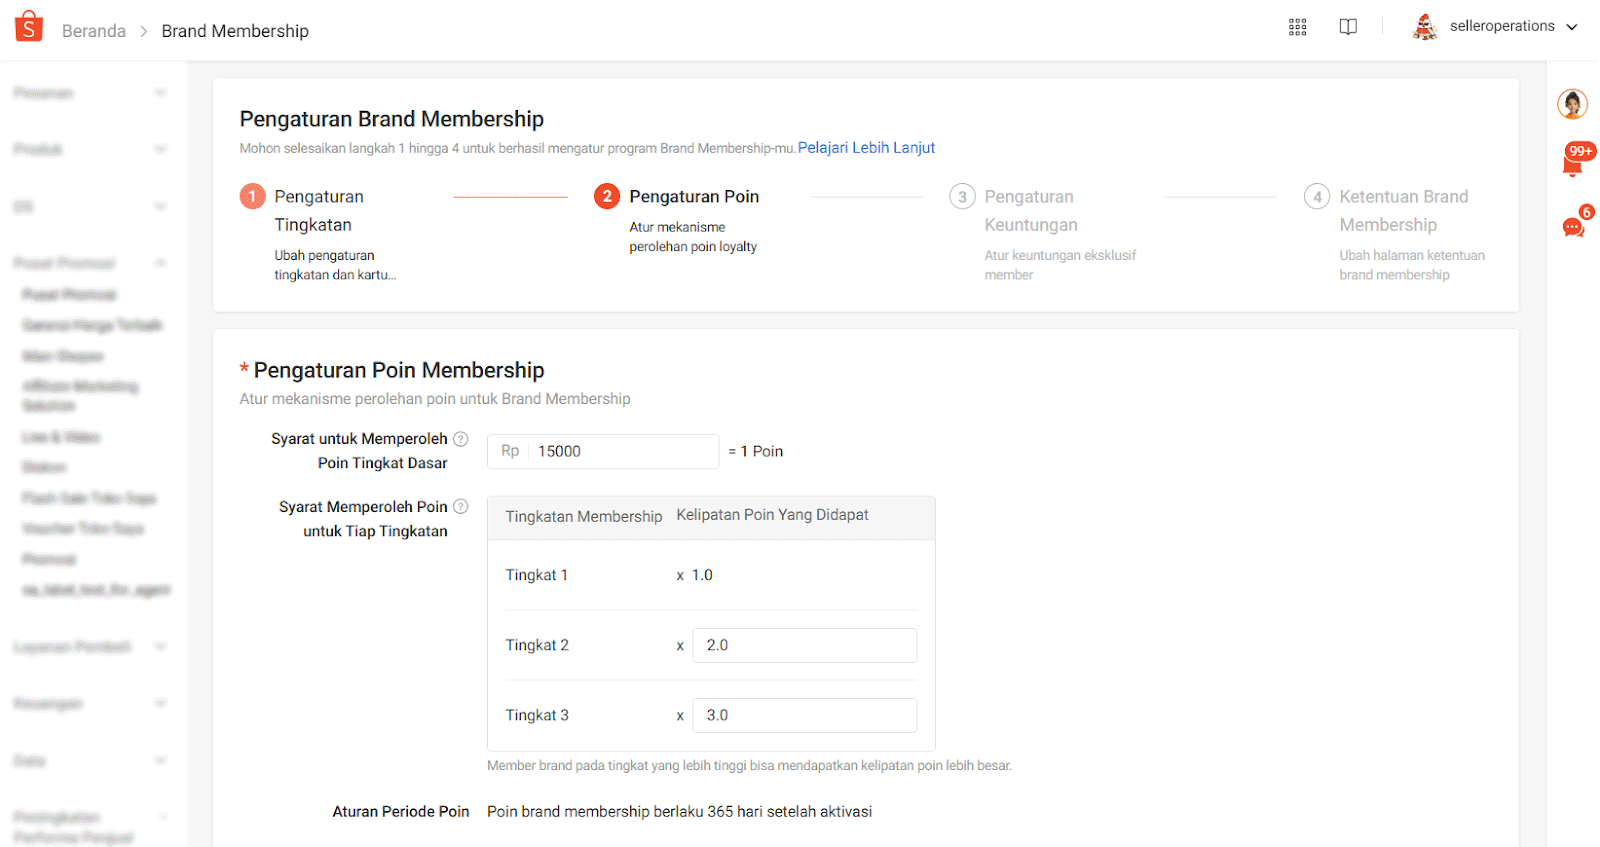Image resolution: width=1600 pixels, height=847 pixels.
Task: Click the Aturan Periode Poin label
Action: point(401,812)
